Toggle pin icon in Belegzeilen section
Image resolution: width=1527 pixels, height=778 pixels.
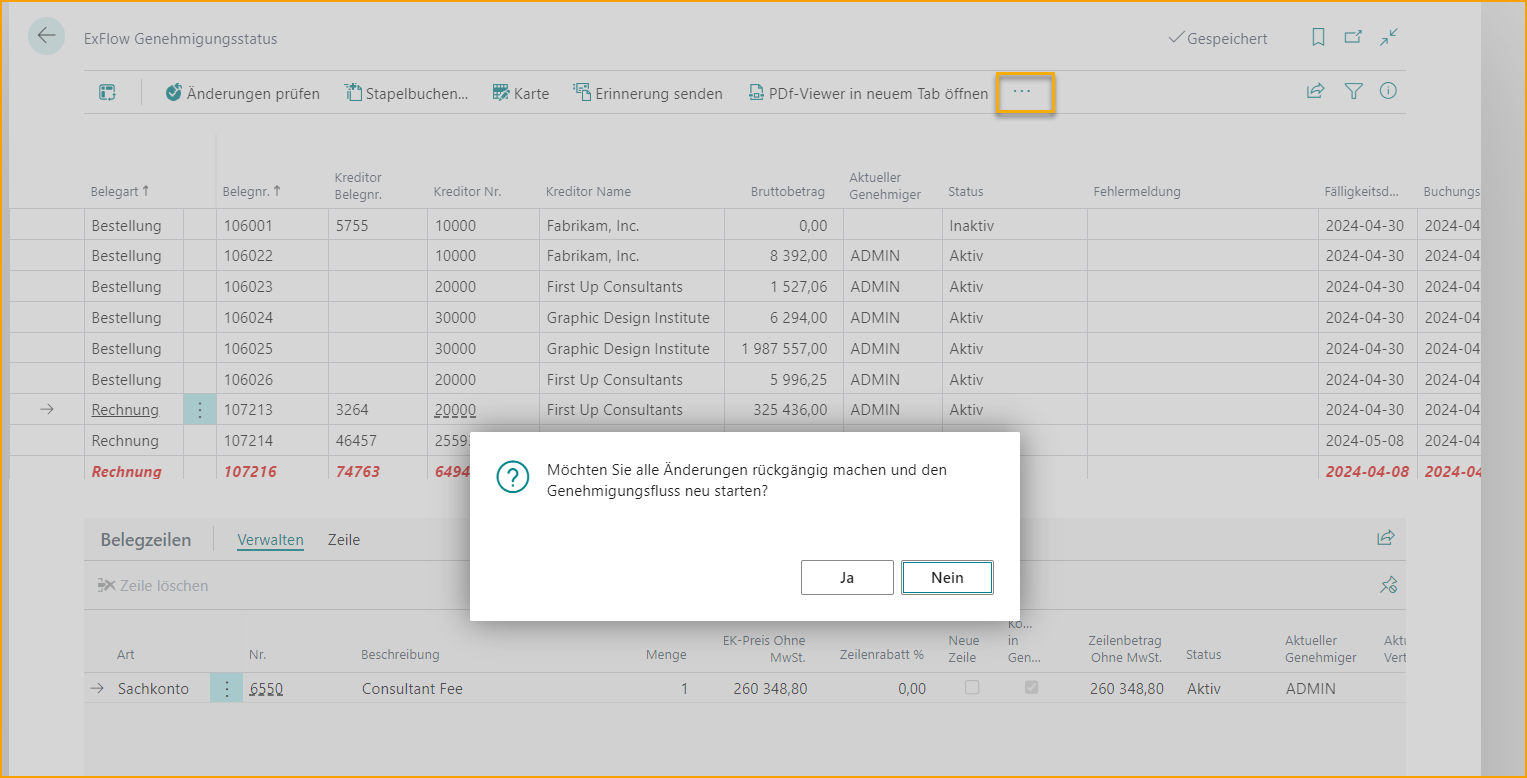[x=1388, y=586]
